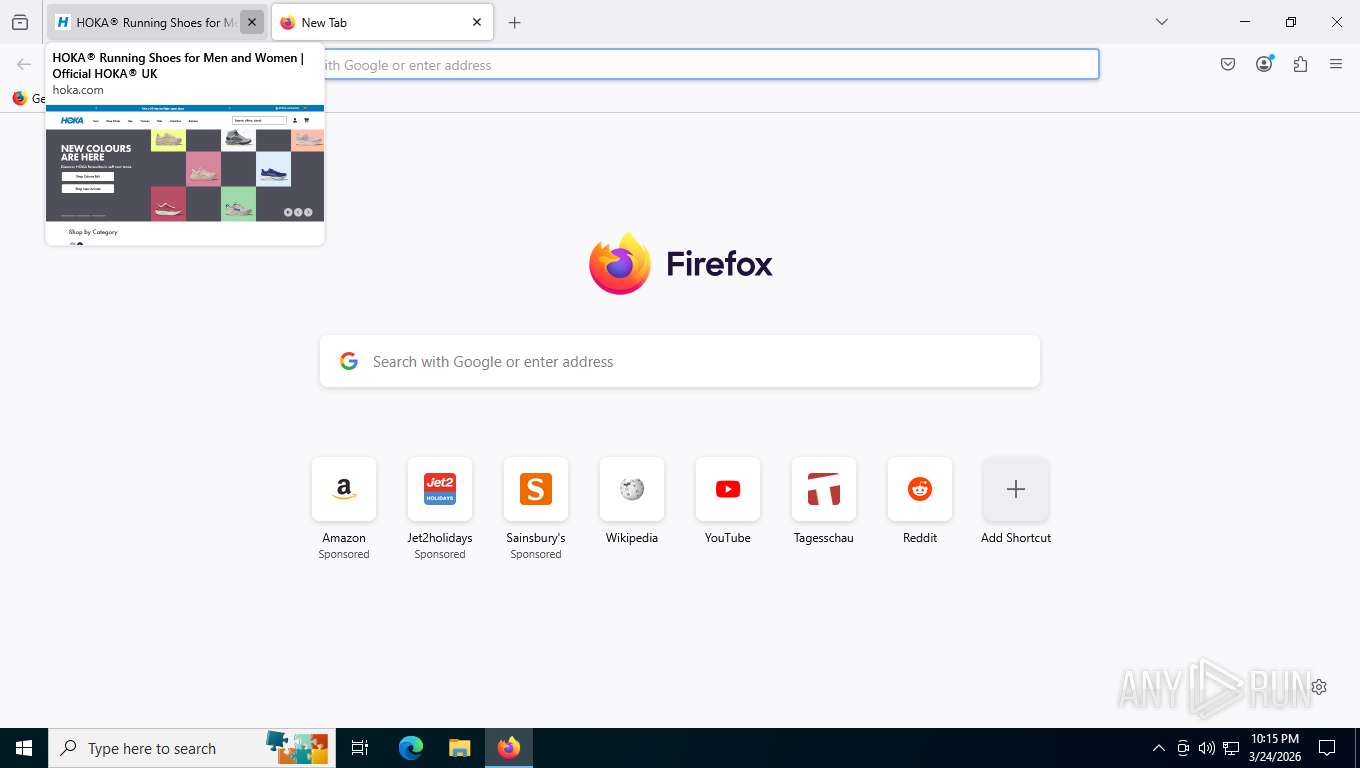Viewport: 1360px width, 768px height.
Task: Switch to the HOKA Running Shoes tab
Action: click(144, 22)
